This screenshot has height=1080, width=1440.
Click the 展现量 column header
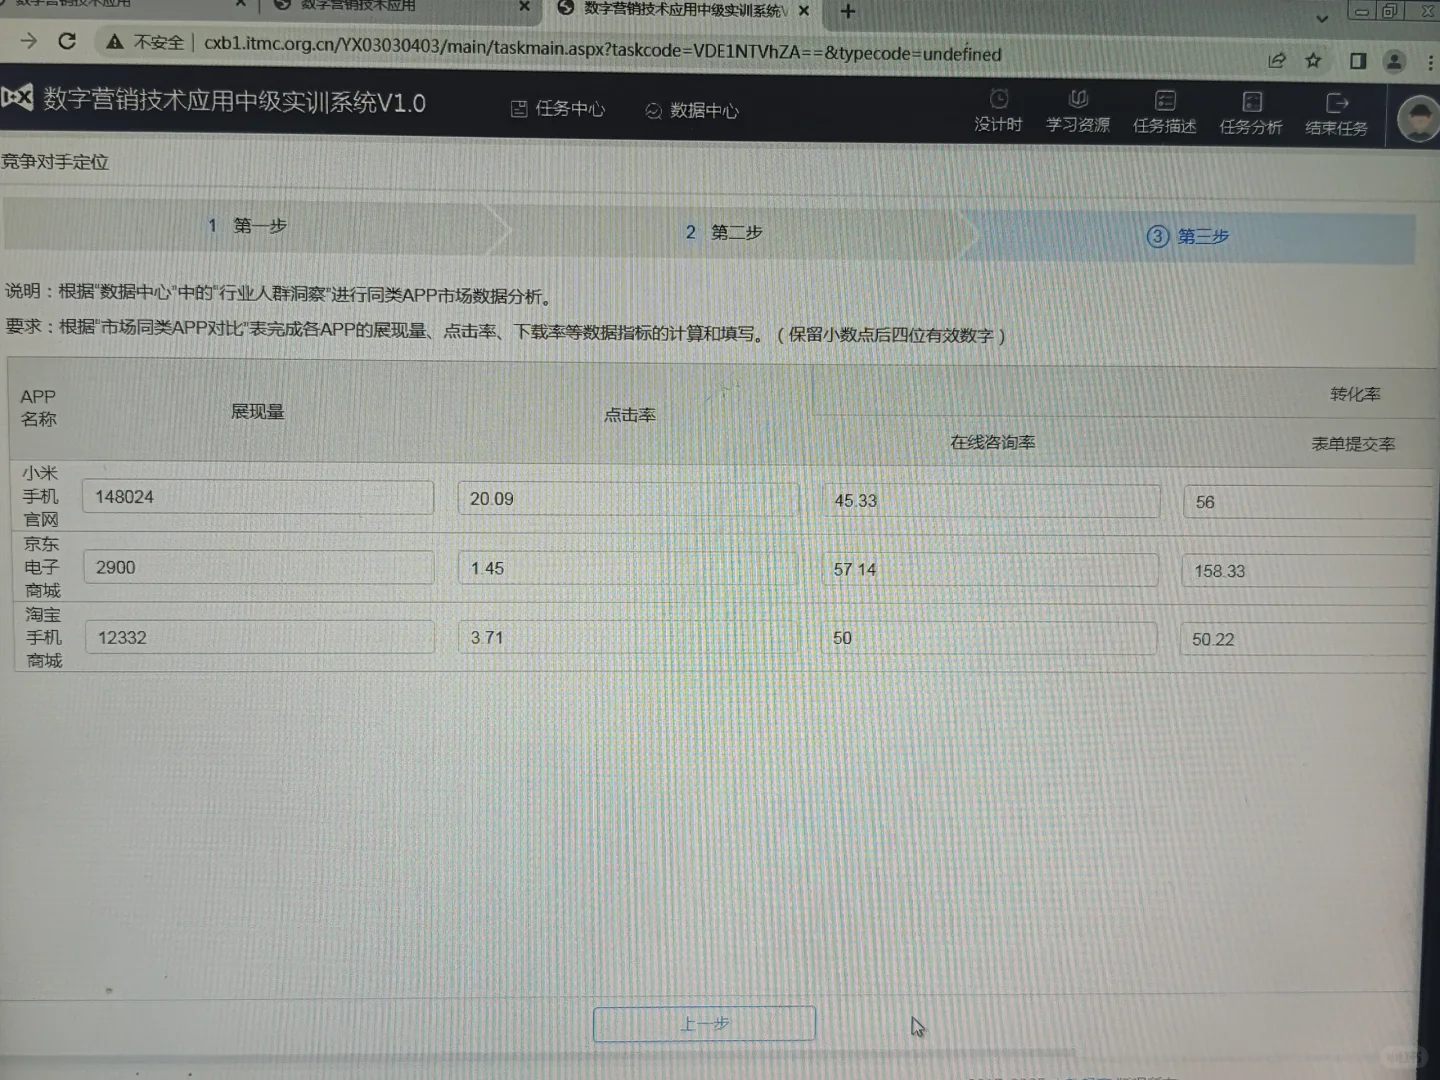click(x=258, y=412)
